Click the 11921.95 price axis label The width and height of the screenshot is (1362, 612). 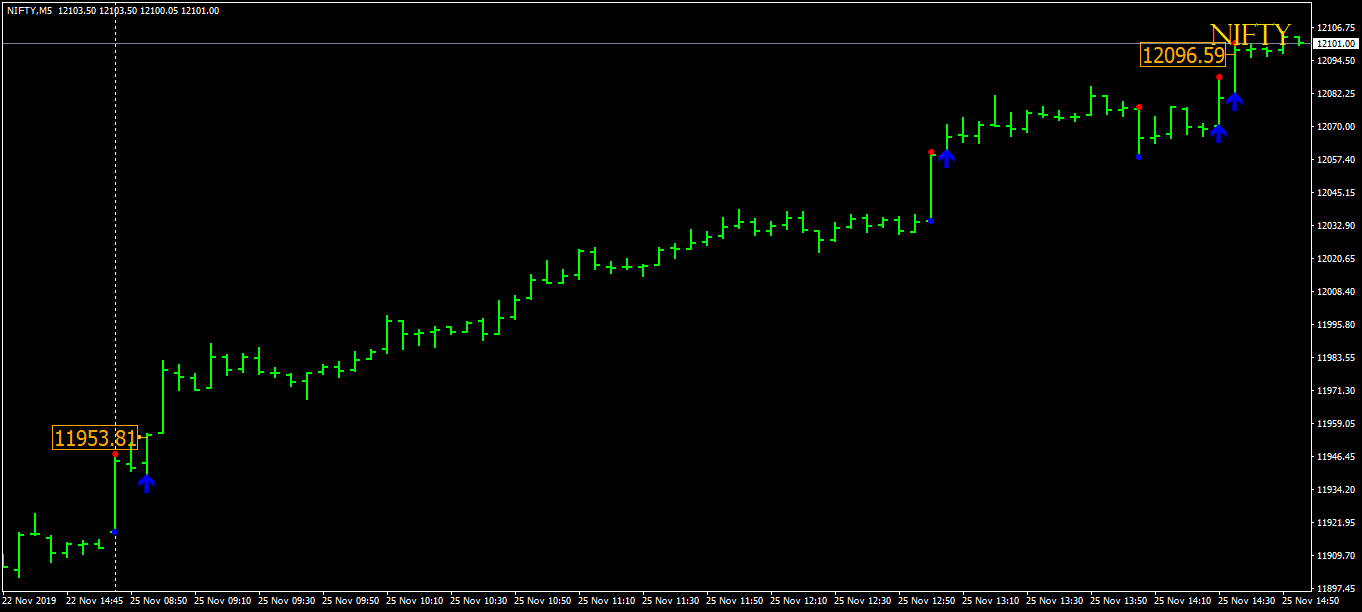[1337, 523]
